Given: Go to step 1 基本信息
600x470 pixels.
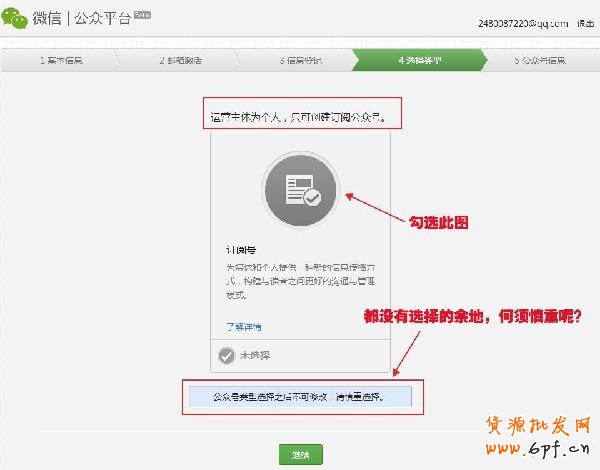Looking at the screenshot, I should [x=61, y=60].
